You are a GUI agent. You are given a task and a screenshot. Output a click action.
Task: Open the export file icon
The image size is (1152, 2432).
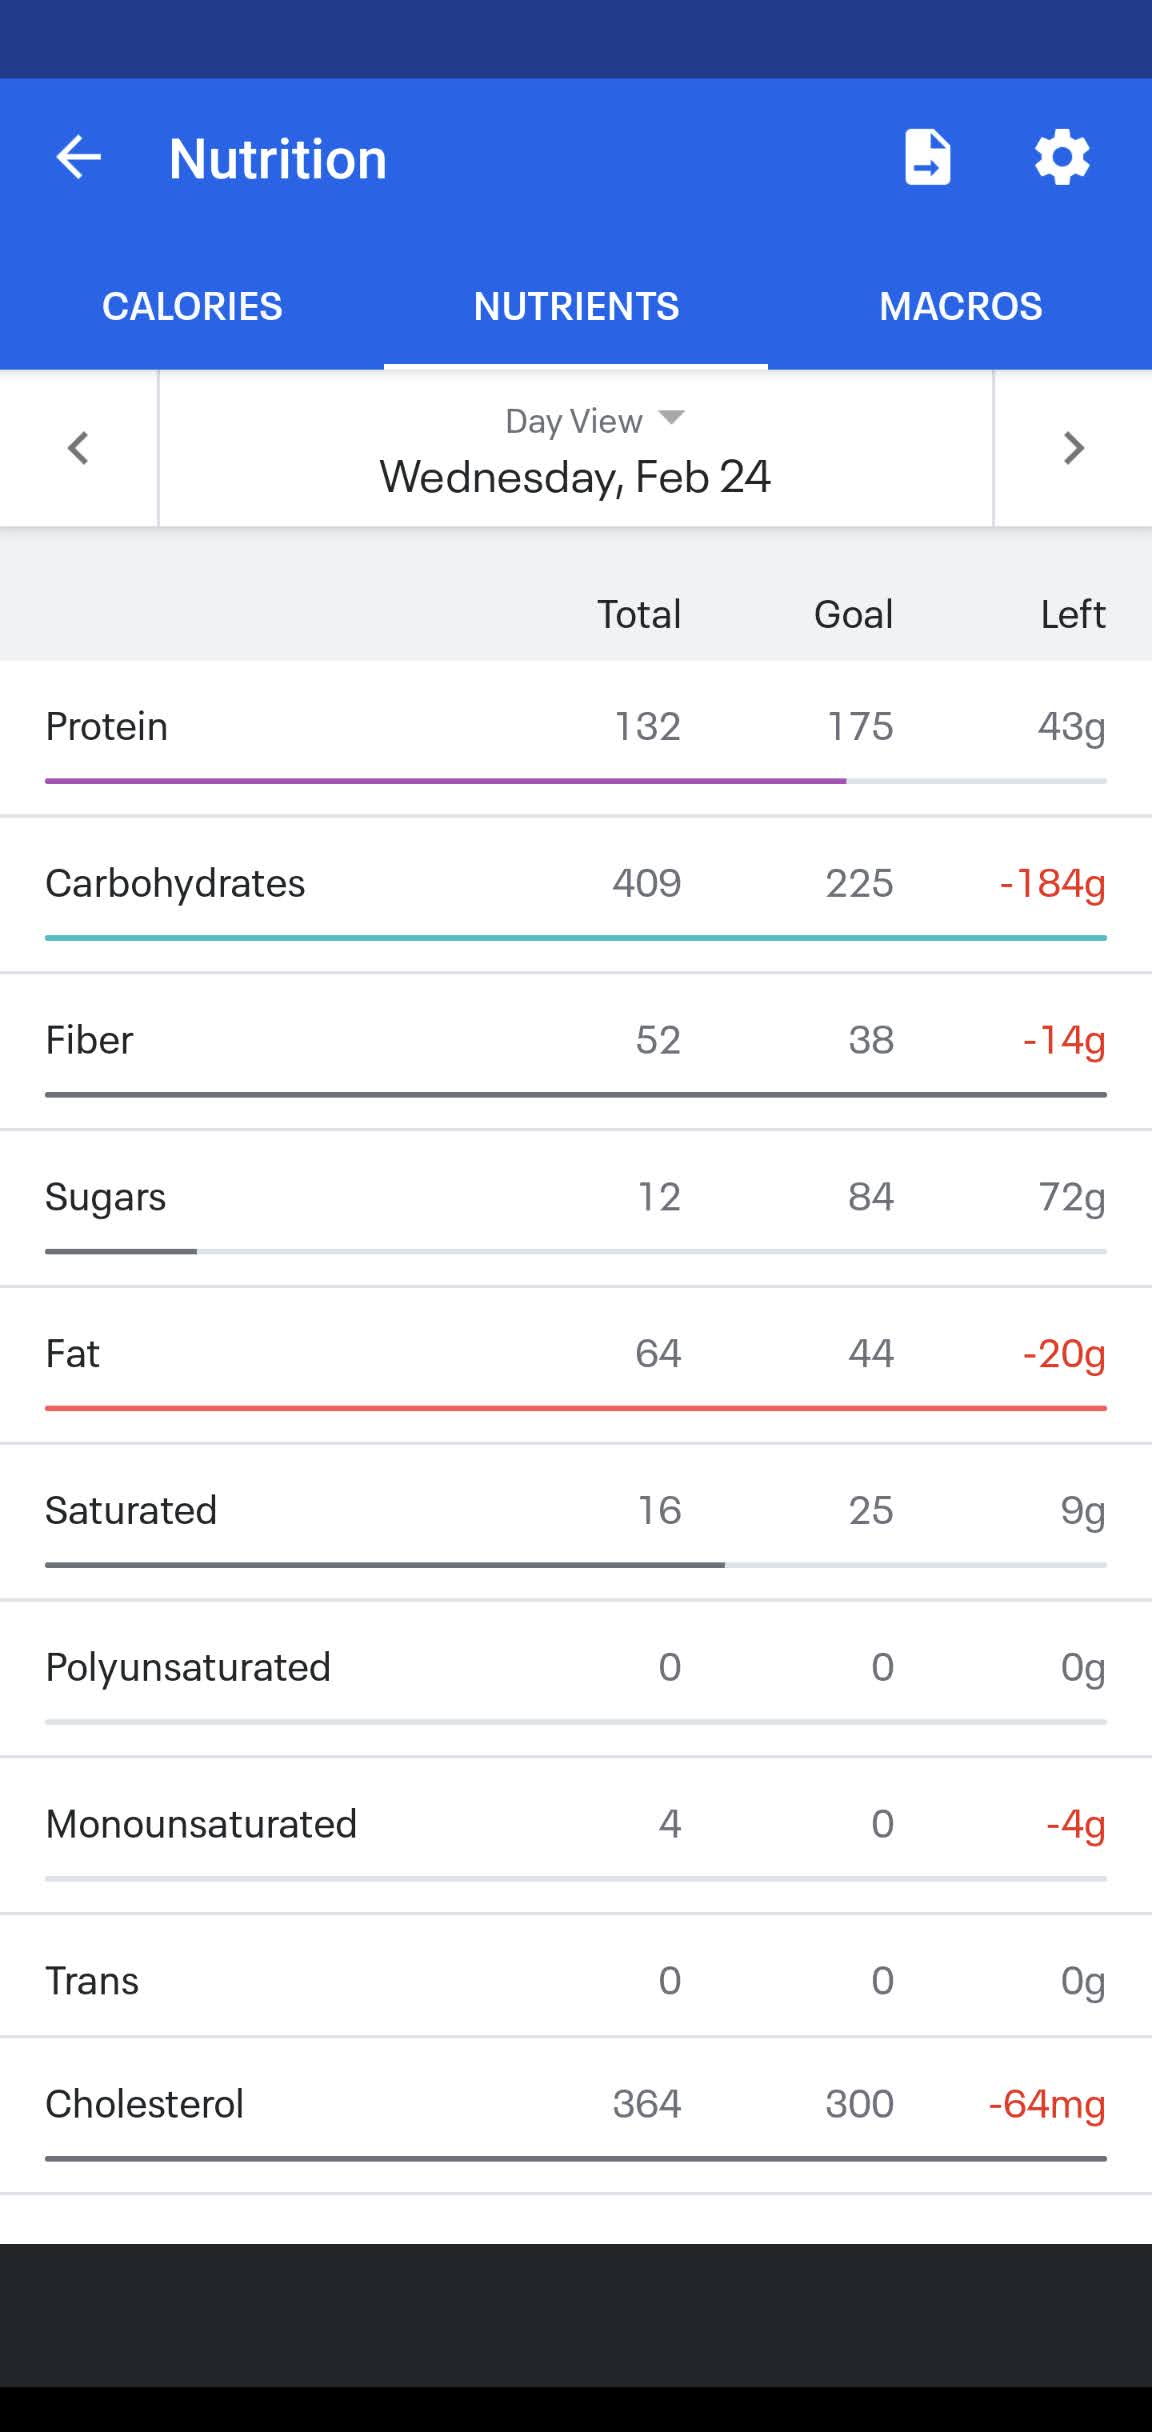coord(927,158)
